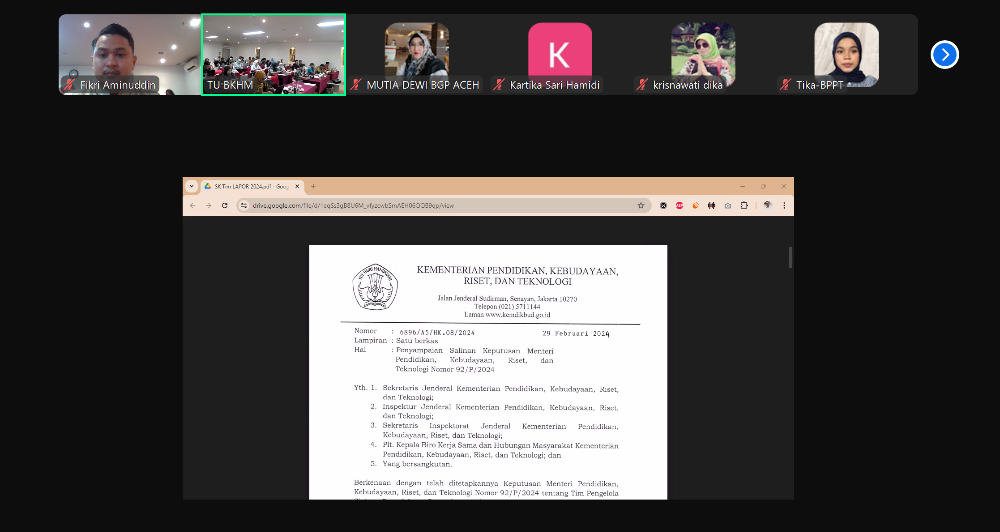The height and width of the screenshot is (532, 1000).
Task: Click 'Yang bersangkutan.' recipient line
Action: [417, 464]
